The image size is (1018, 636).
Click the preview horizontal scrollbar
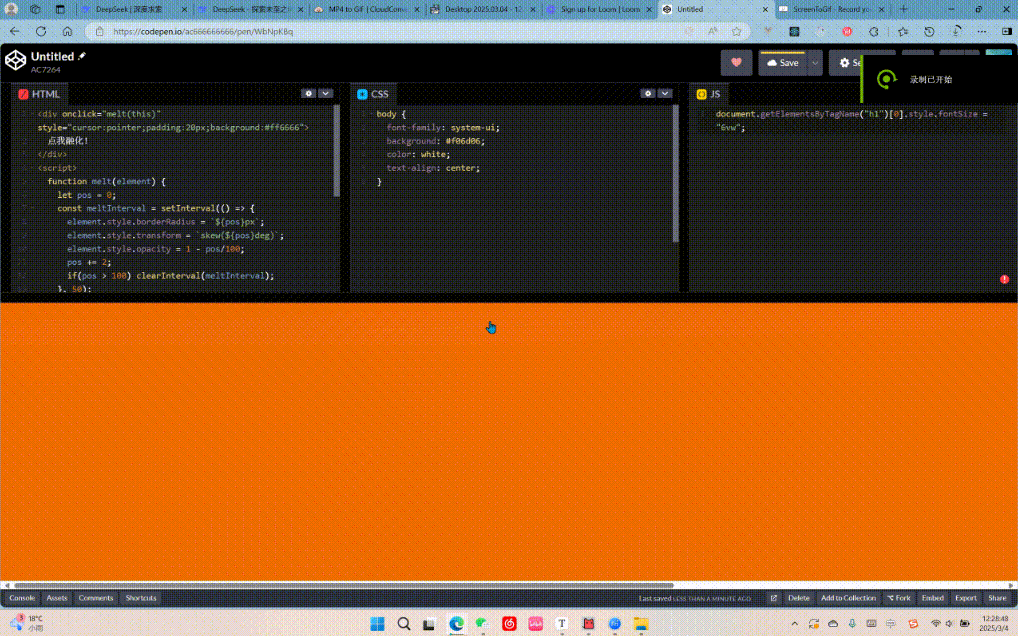point(344,585)
